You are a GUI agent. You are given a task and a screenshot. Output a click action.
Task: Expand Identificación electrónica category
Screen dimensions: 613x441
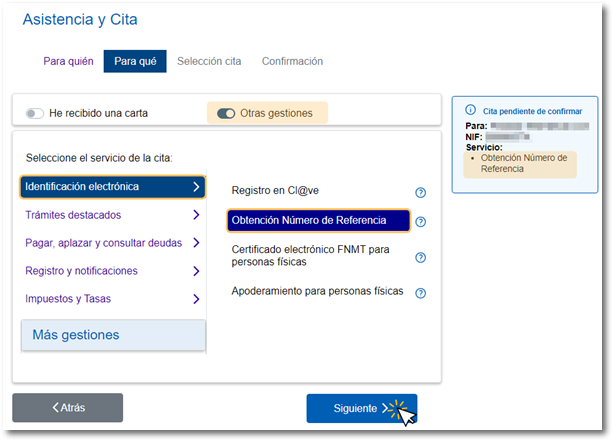[112, 187]
